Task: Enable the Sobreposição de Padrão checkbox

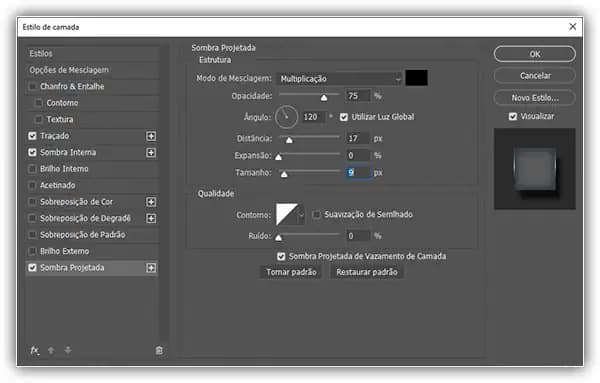Action: click(x=33, y=235)
